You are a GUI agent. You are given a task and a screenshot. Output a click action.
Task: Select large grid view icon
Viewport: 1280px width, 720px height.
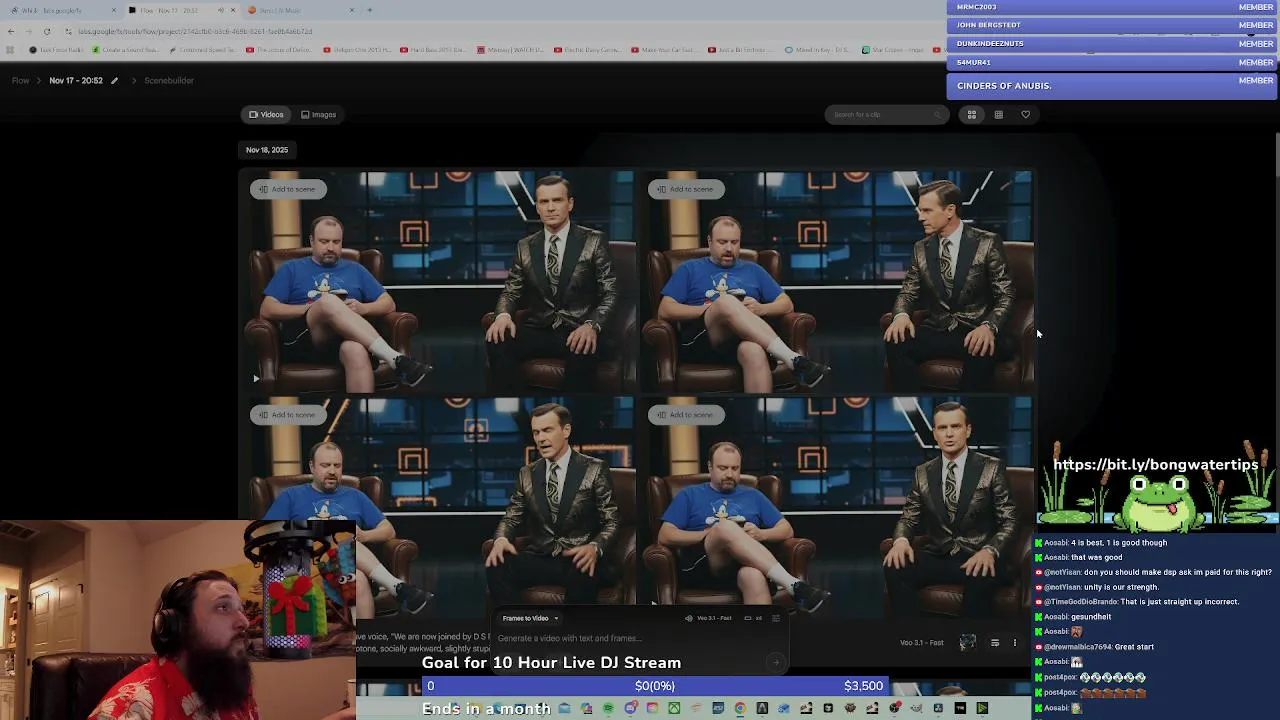point(971,114)
